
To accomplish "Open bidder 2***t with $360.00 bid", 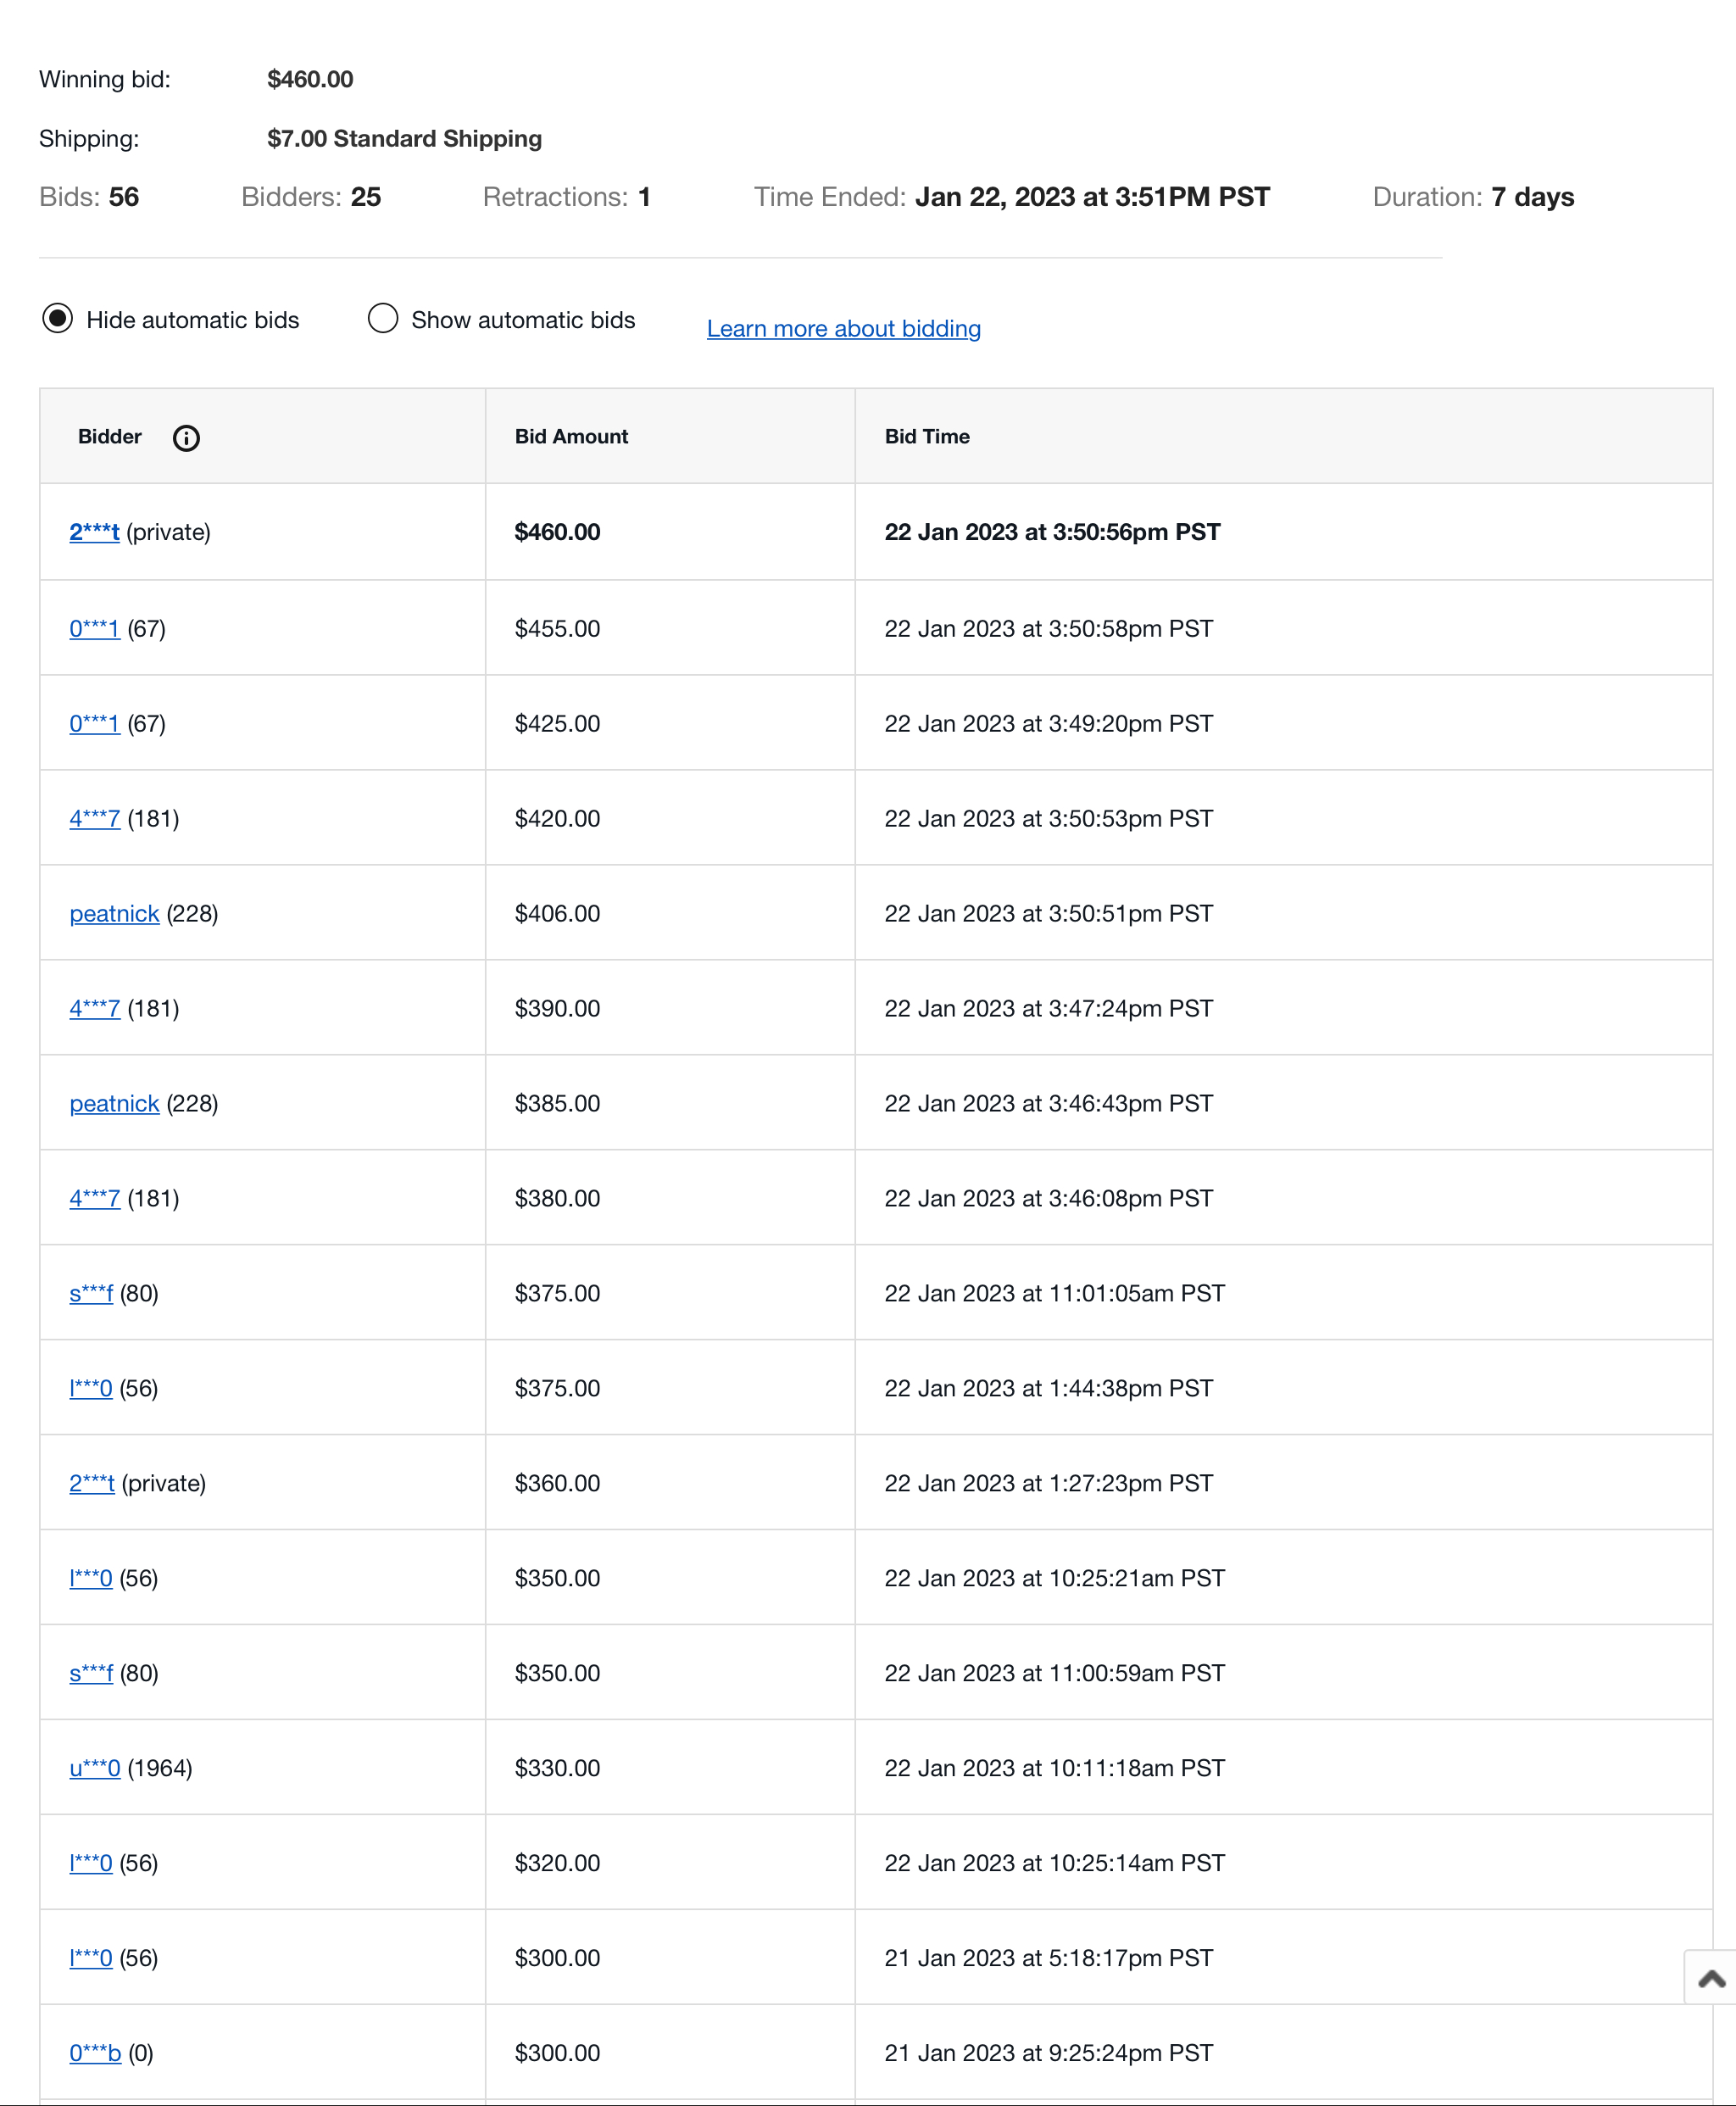I will coord(92,1484).
